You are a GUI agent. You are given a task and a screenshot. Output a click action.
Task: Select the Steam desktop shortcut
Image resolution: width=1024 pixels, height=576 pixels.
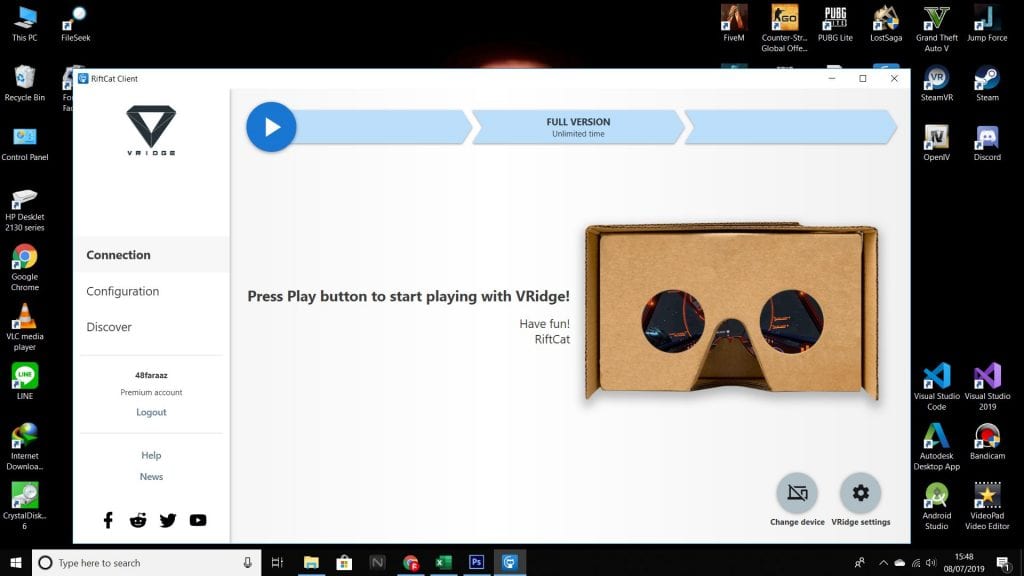[x=987, y=84]
